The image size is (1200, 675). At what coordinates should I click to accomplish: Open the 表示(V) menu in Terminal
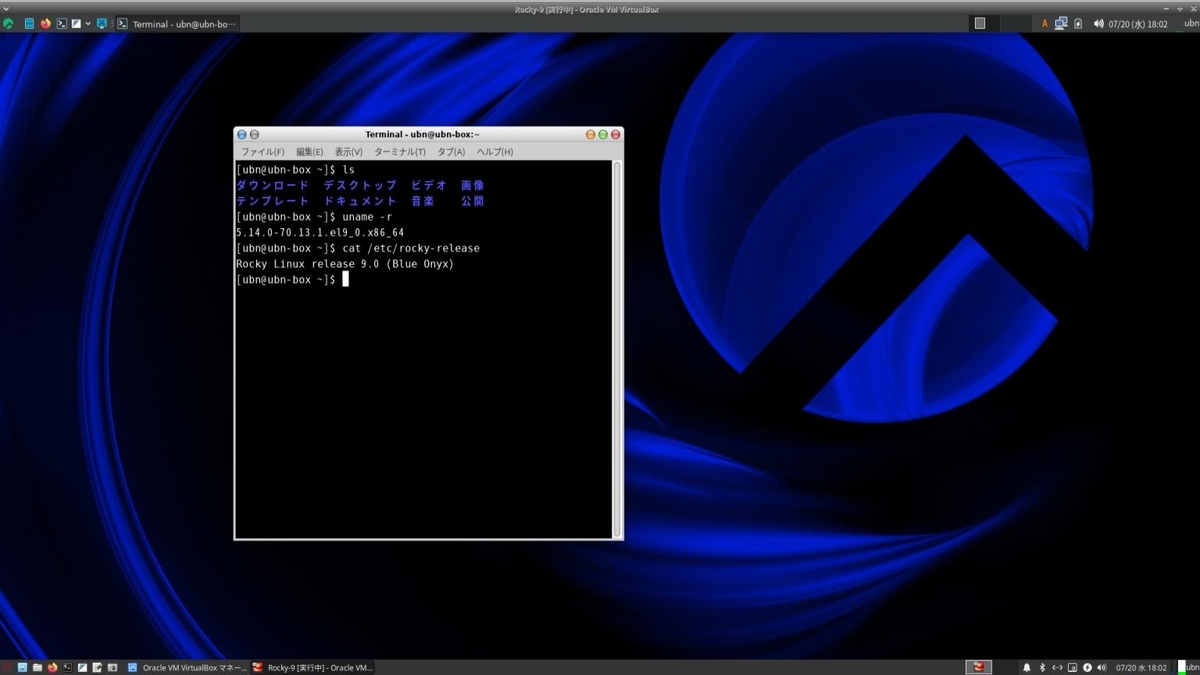tap(349, 151)
